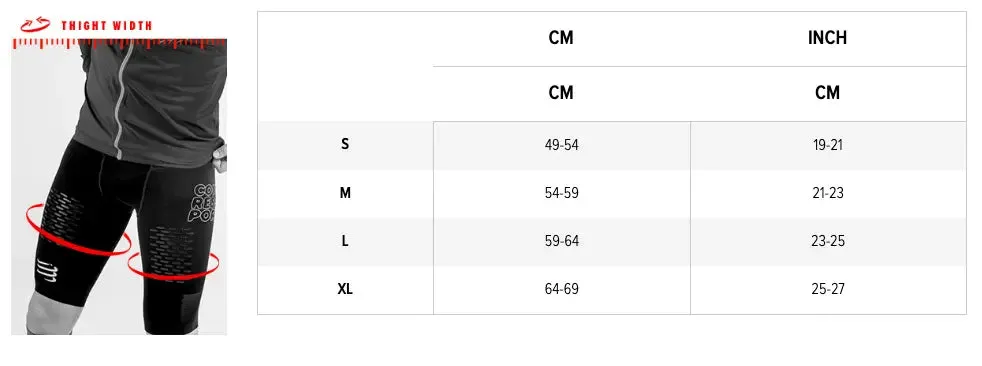
Task: Click the 54-59 cm cell
Action: [562, 193]
